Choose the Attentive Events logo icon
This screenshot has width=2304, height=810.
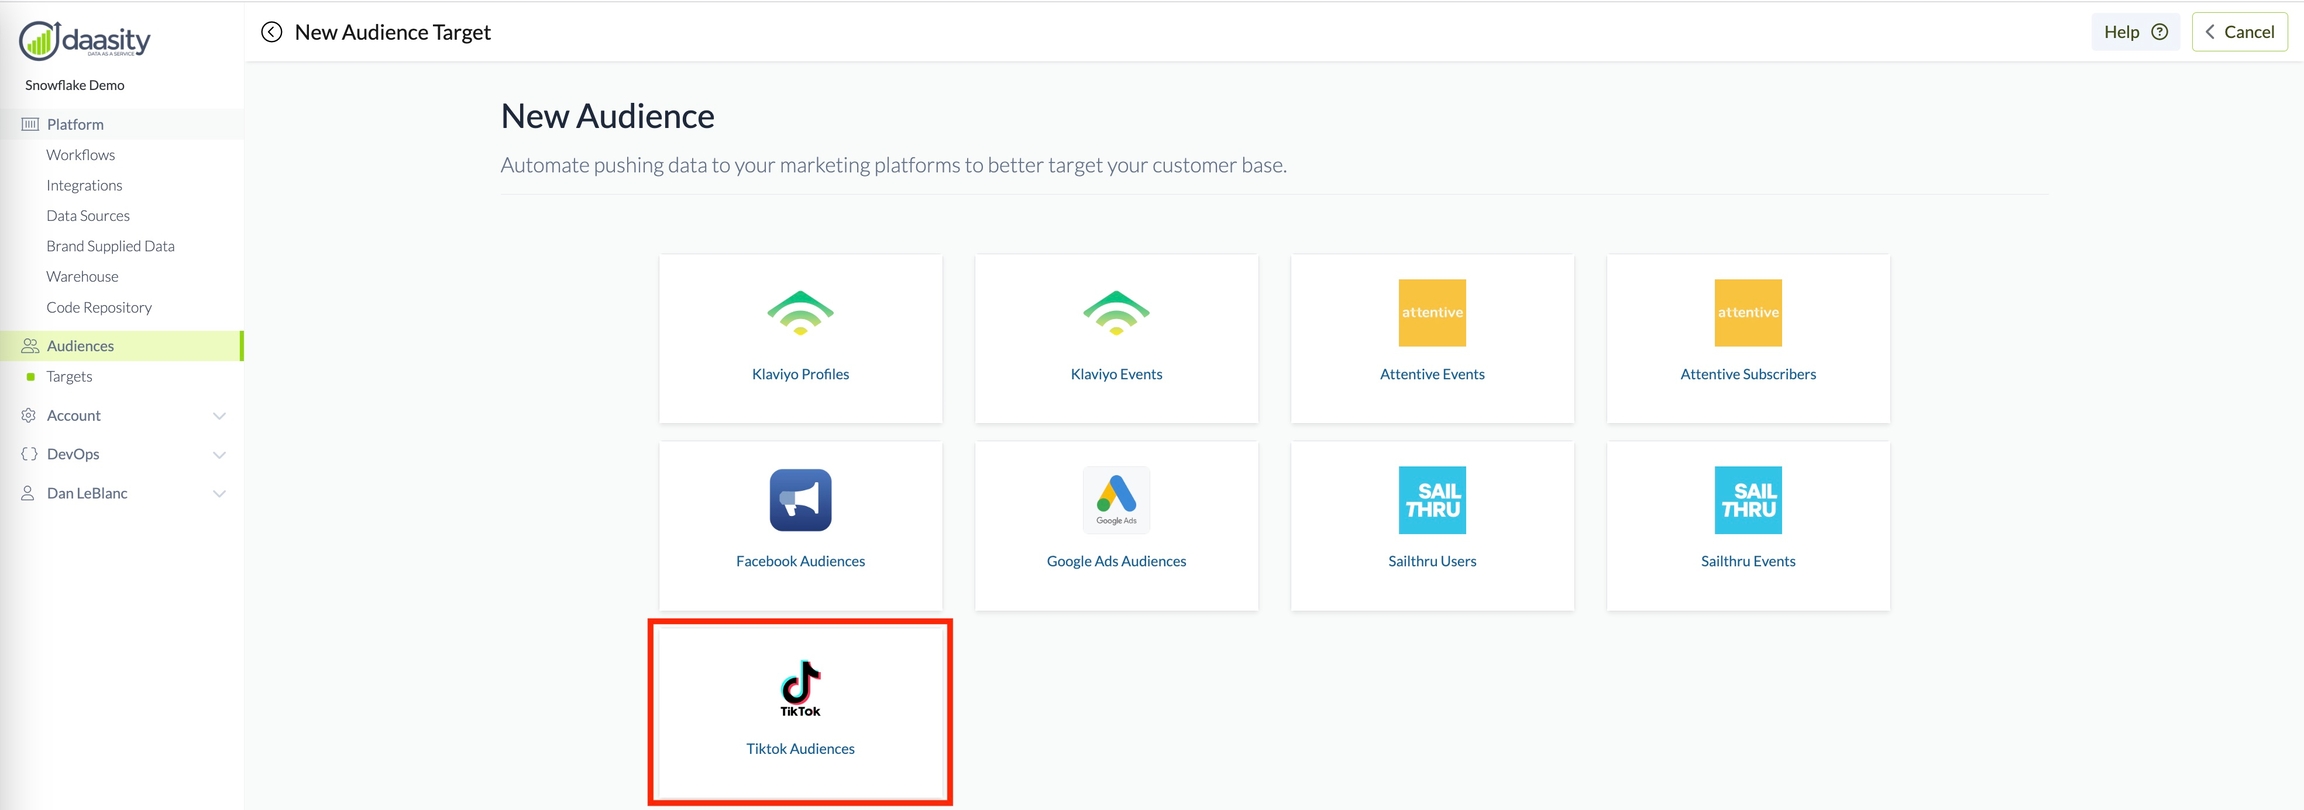coord(1432,313)
